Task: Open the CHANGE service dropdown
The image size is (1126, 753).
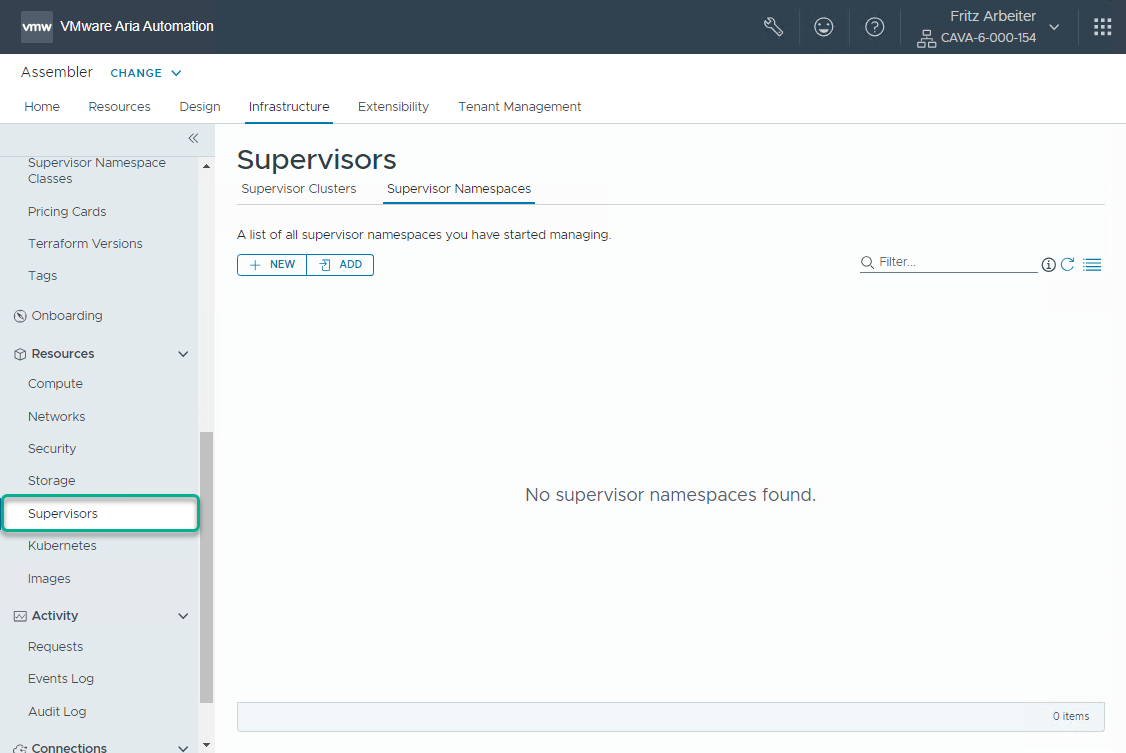Action: (146, 73)
